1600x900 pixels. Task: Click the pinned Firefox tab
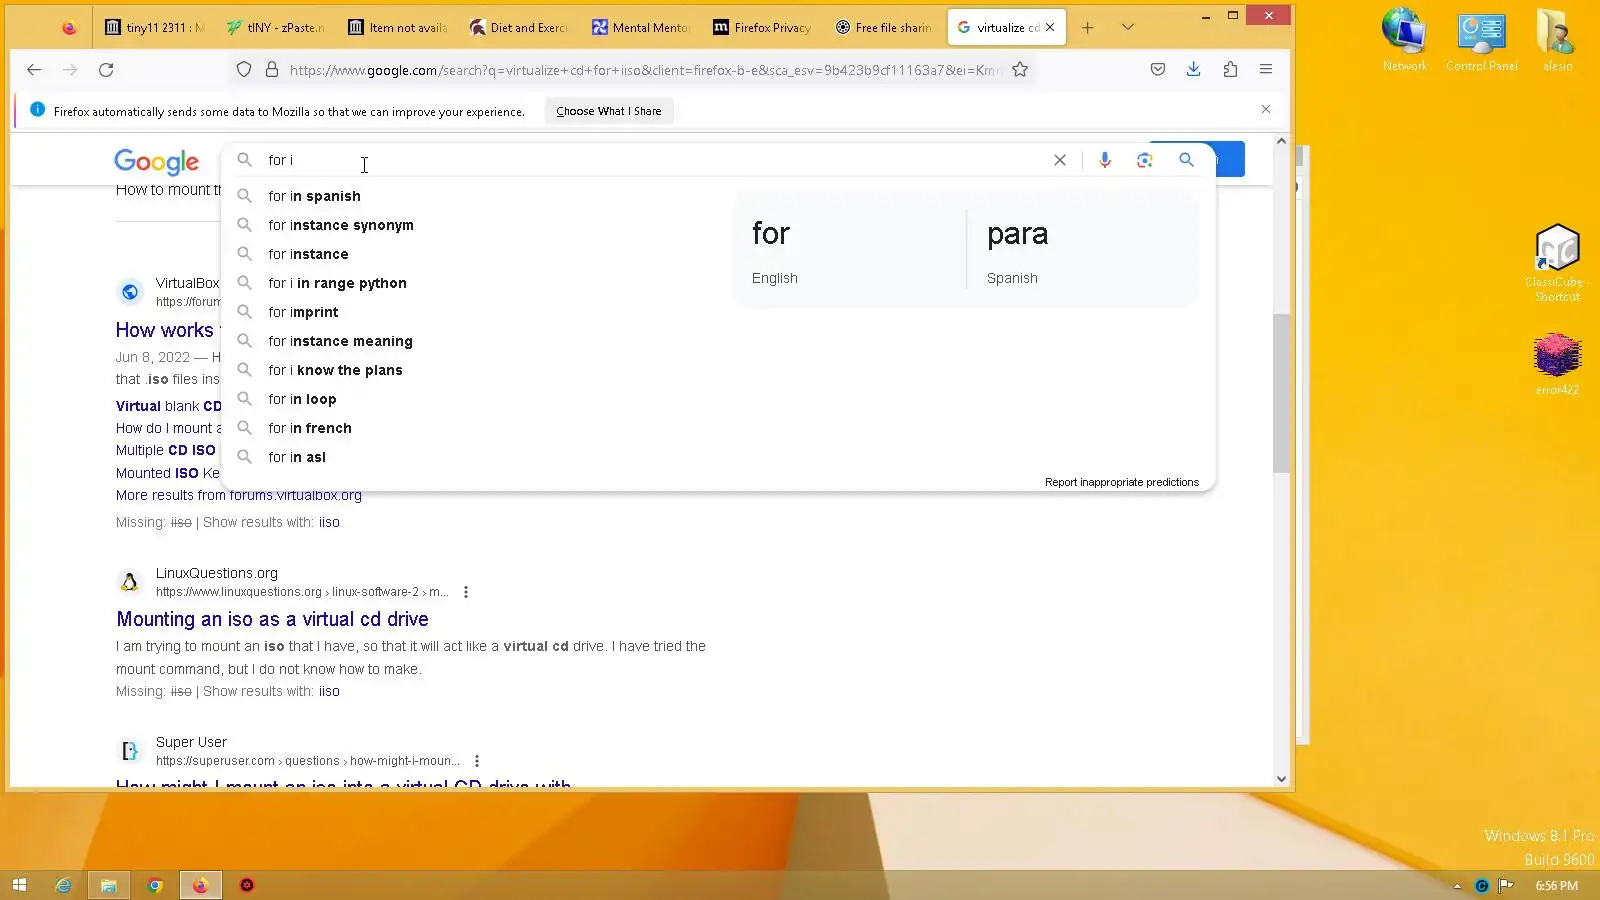point(69,28)
